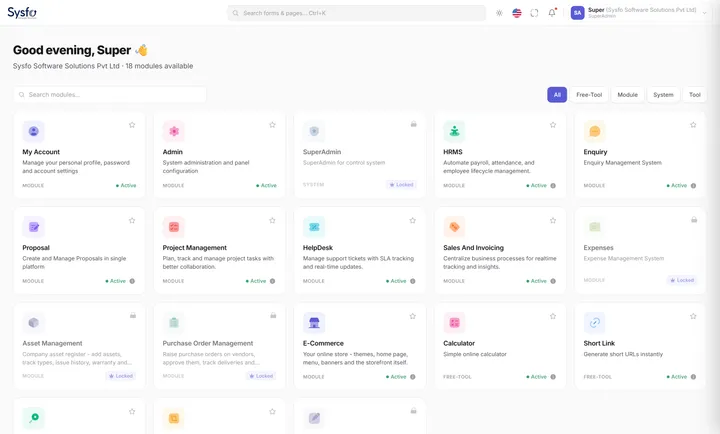Click the Locked badge on Asset Management card
The width and height of the screenshot is (720, 434).
click(121, 376)
